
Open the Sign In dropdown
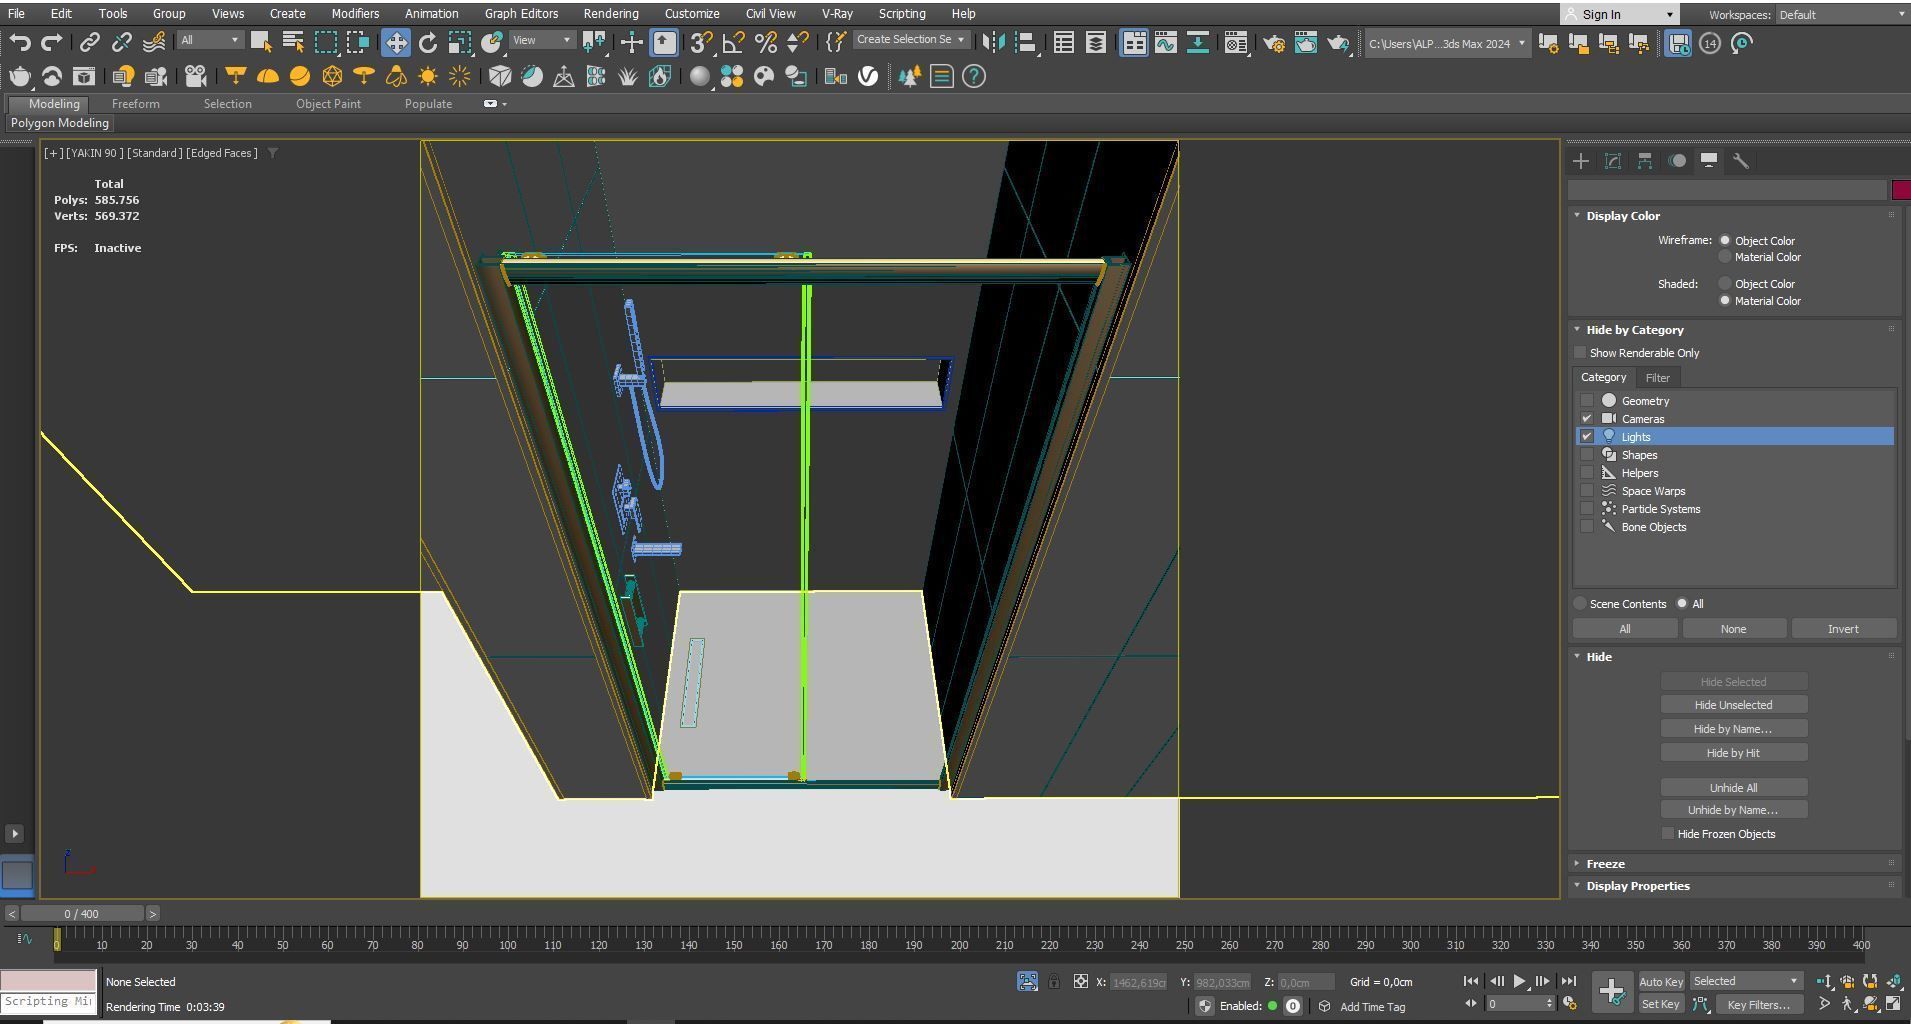[x=1619, y=14]
